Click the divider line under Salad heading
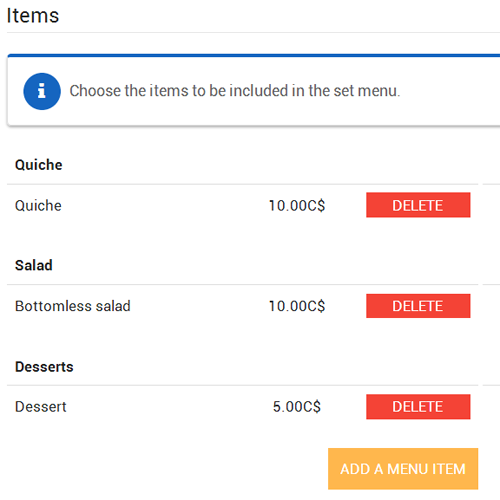This screenshot has height=500, width=500. [x=242, y=285]
